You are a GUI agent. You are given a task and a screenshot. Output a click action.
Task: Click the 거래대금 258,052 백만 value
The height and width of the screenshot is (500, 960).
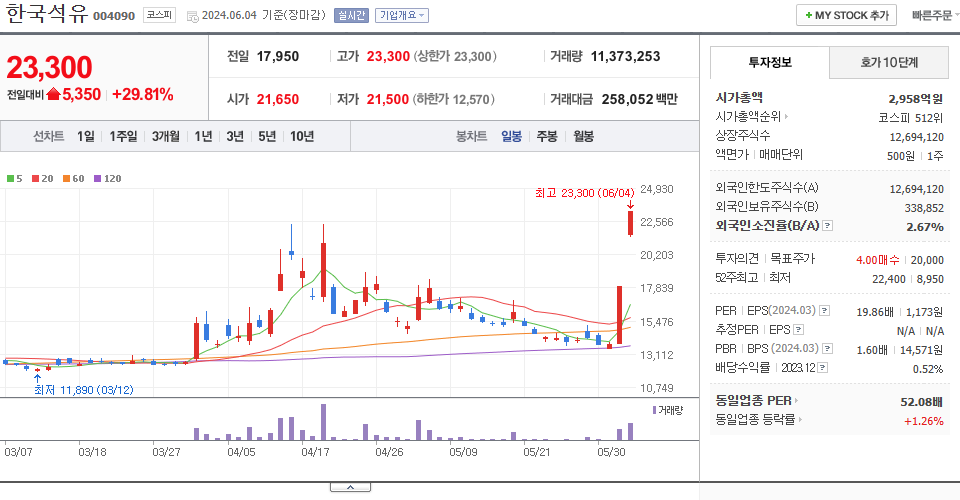639,99
